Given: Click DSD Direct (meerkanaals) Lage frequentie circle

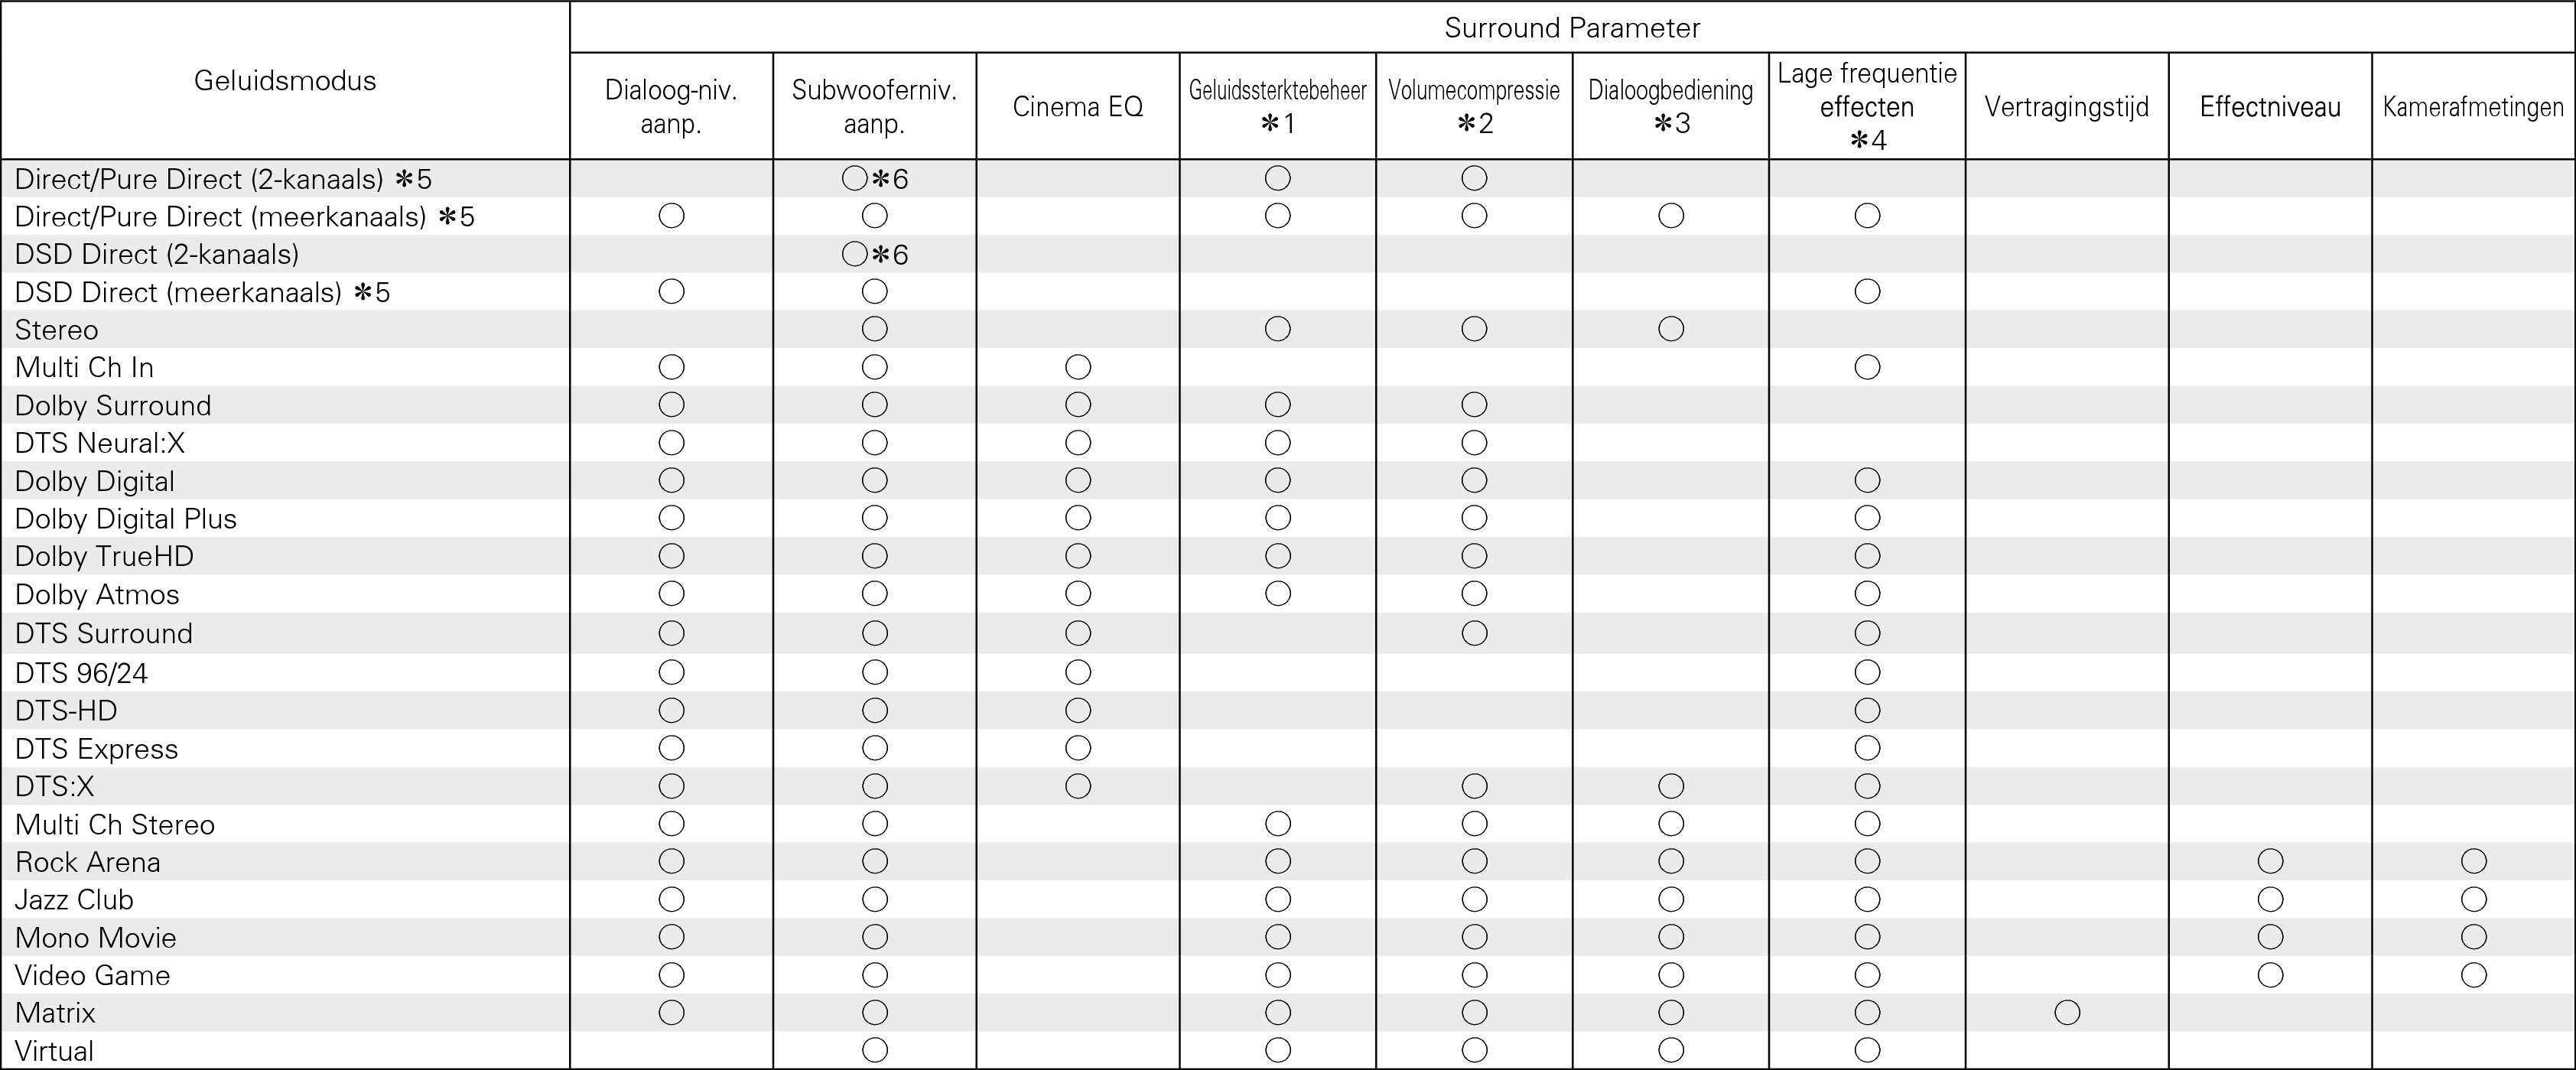Looking at the screenshot, I should tap(1867, 292).
